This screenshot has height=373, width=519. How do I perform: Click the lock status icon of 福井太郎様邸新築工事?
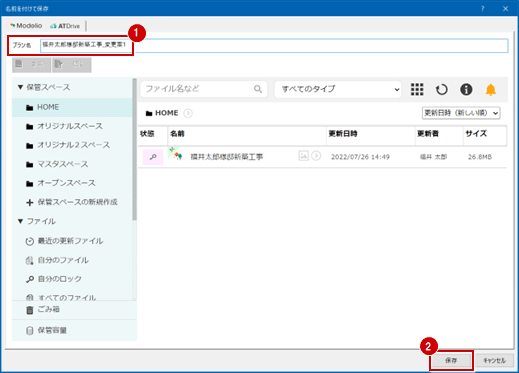(153, 157)
